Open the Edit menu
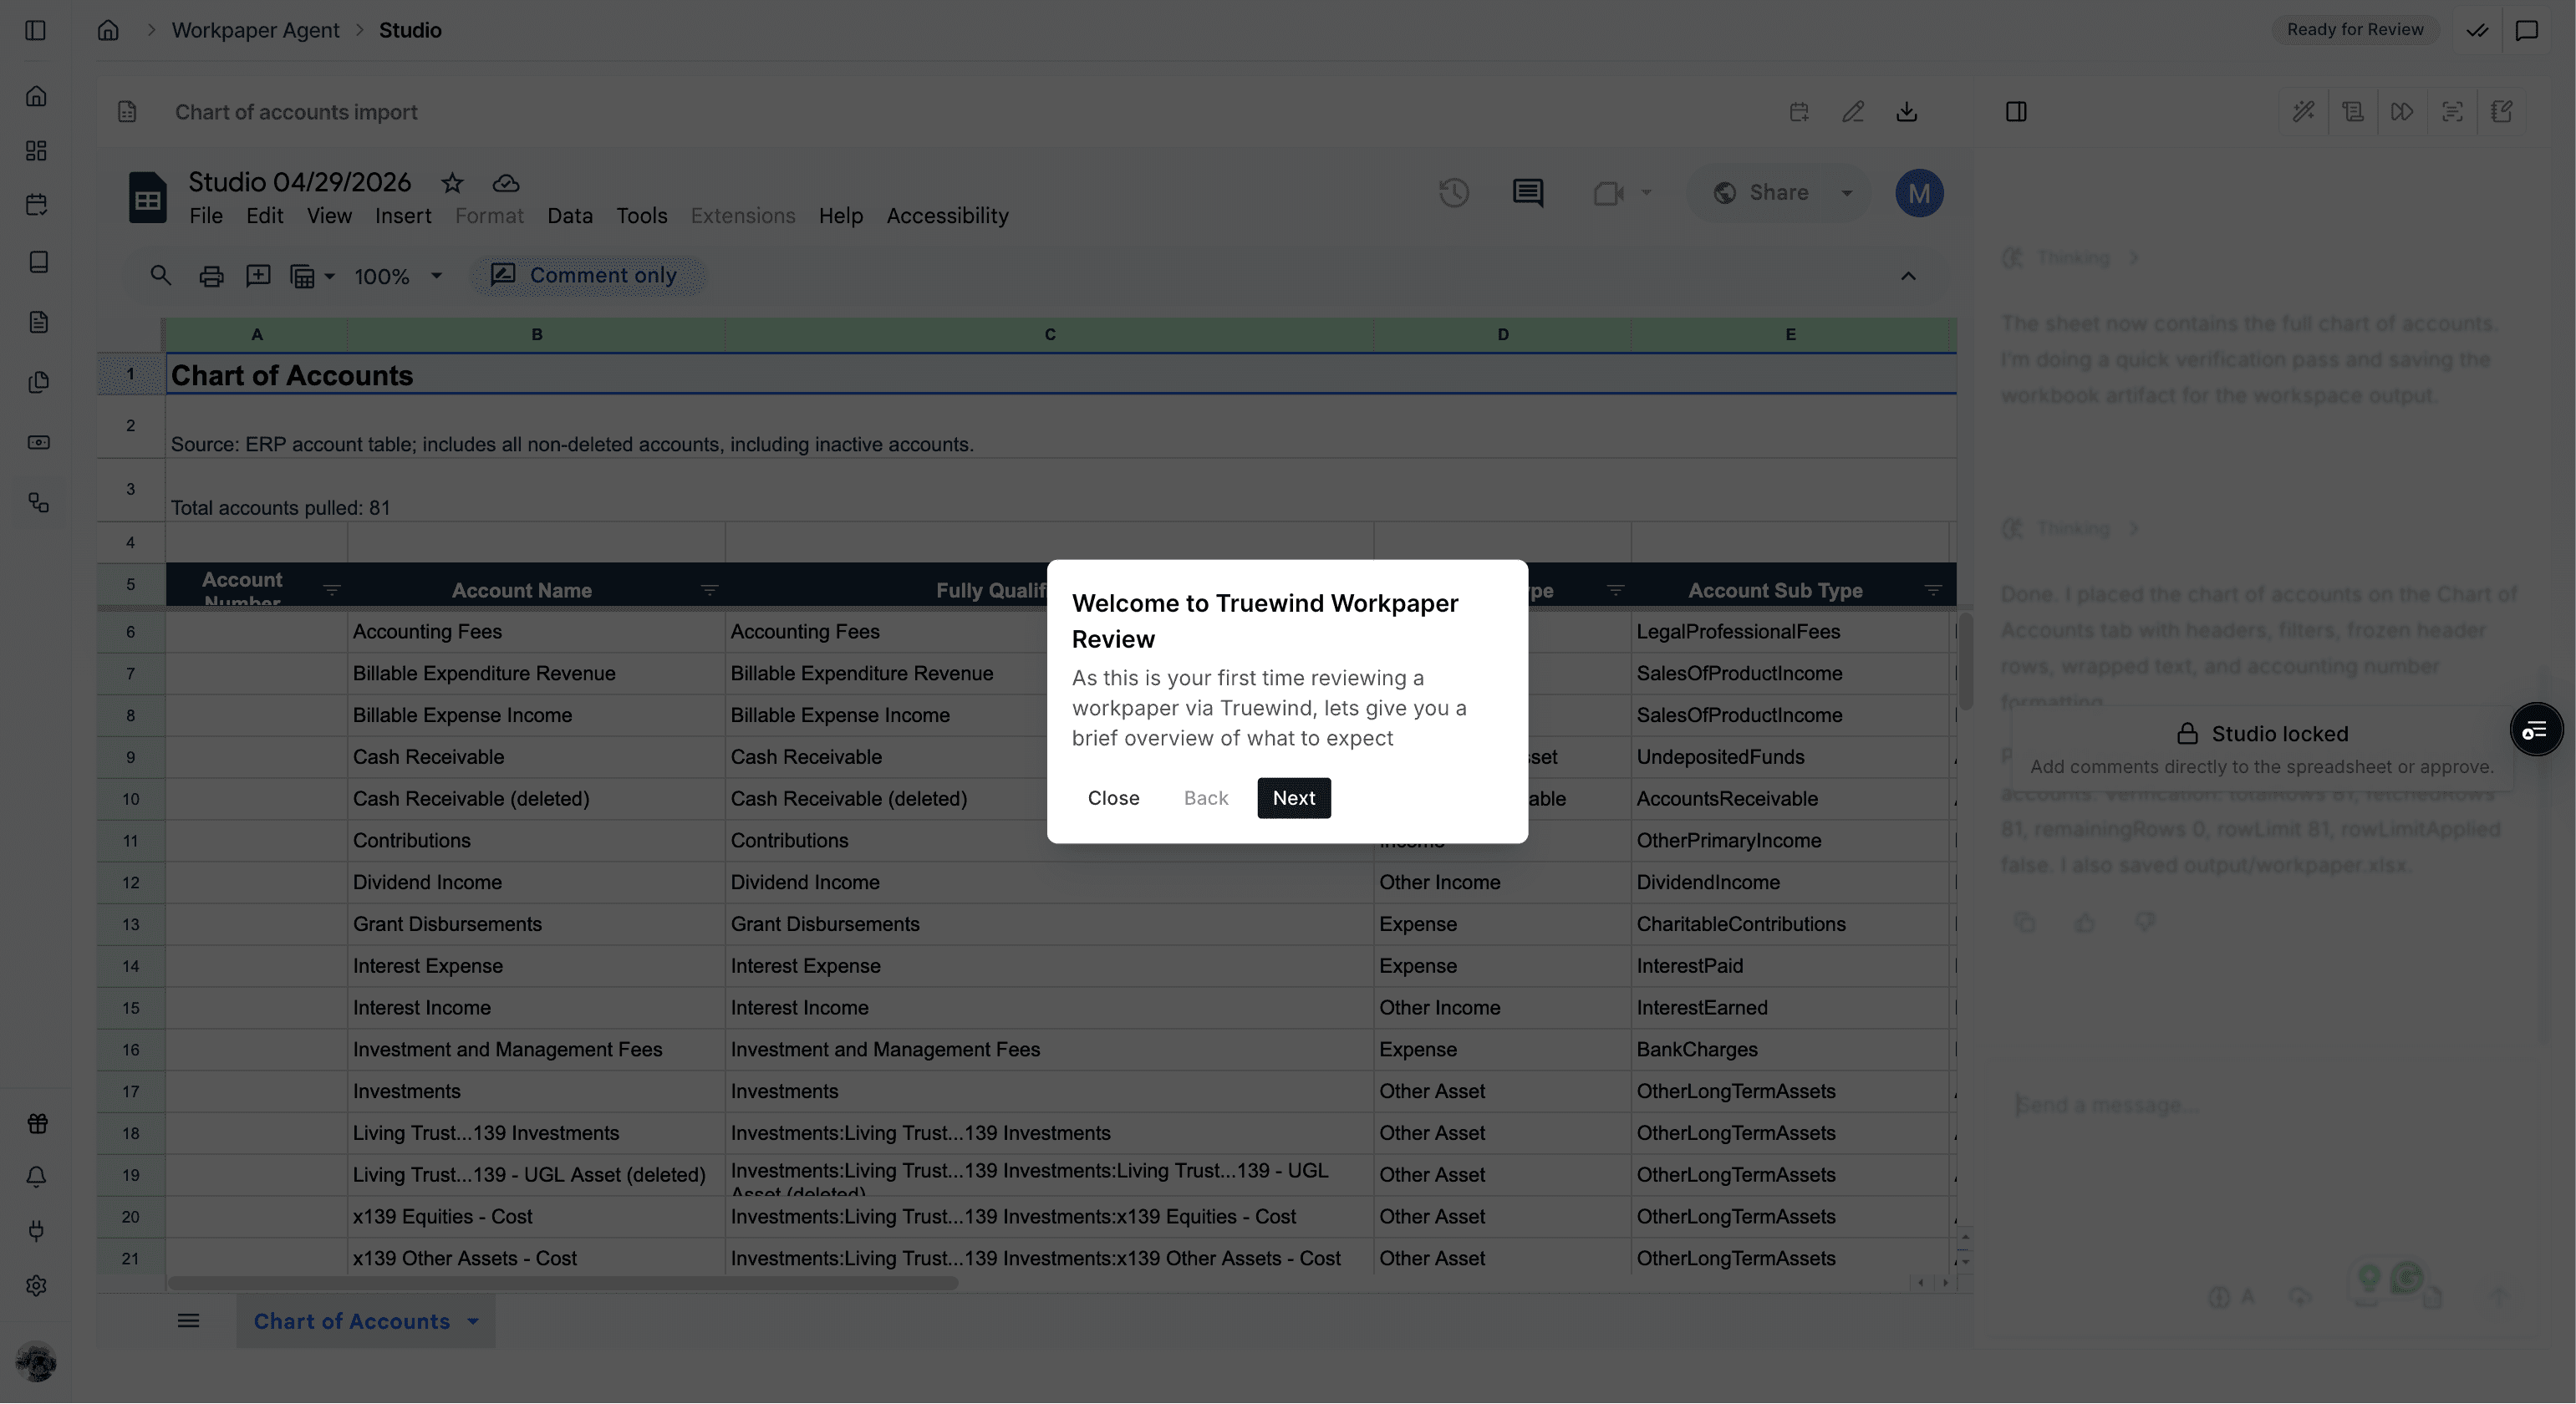Screen dimensions: 2576x1404 265,216
